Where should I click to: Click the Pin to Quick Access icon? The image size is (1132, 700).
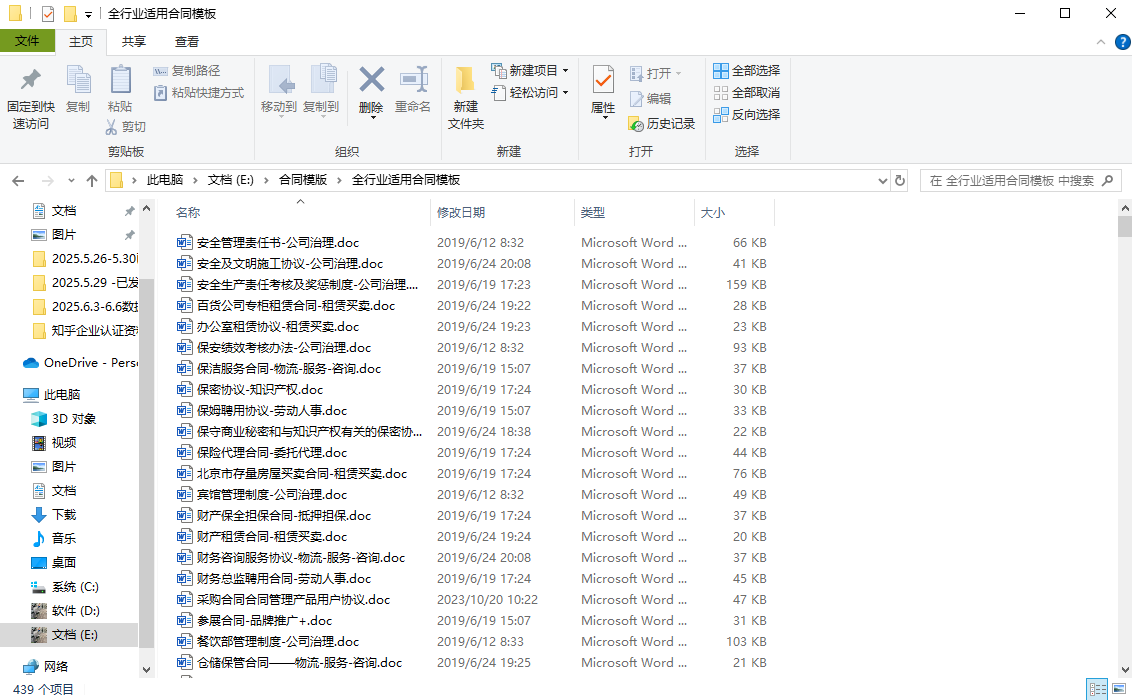point(31,80)
